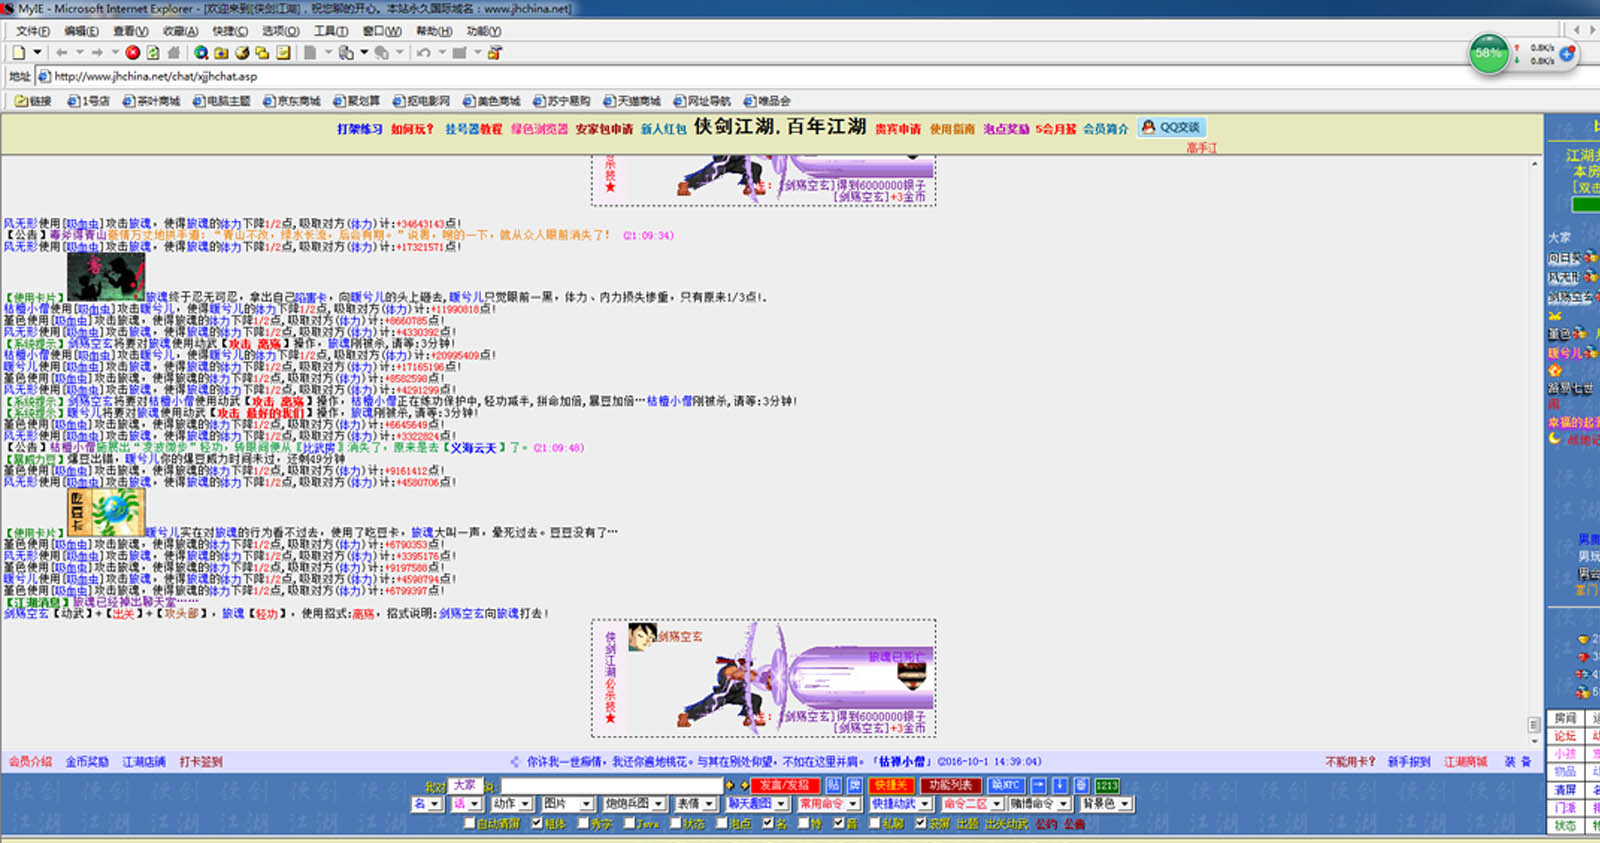Viewport: 1600px width, 843px height.
Task: Go back with the left arrow icon
Action: (62, 53)
